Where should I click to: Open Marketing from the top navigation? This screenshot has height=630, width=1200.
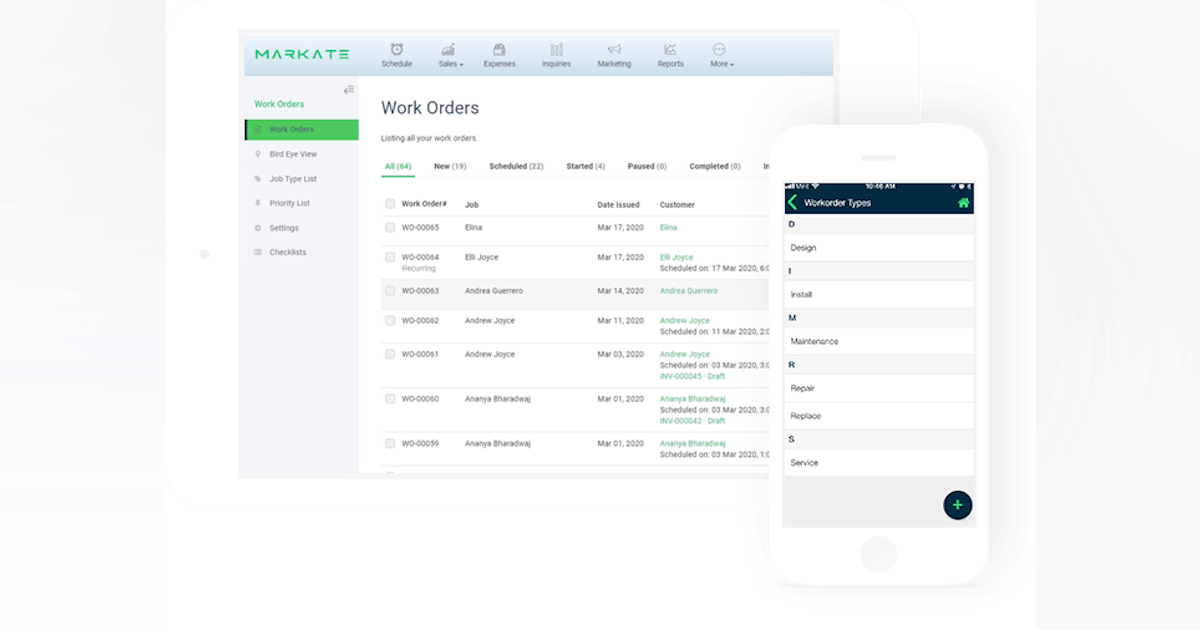(614, 55)
